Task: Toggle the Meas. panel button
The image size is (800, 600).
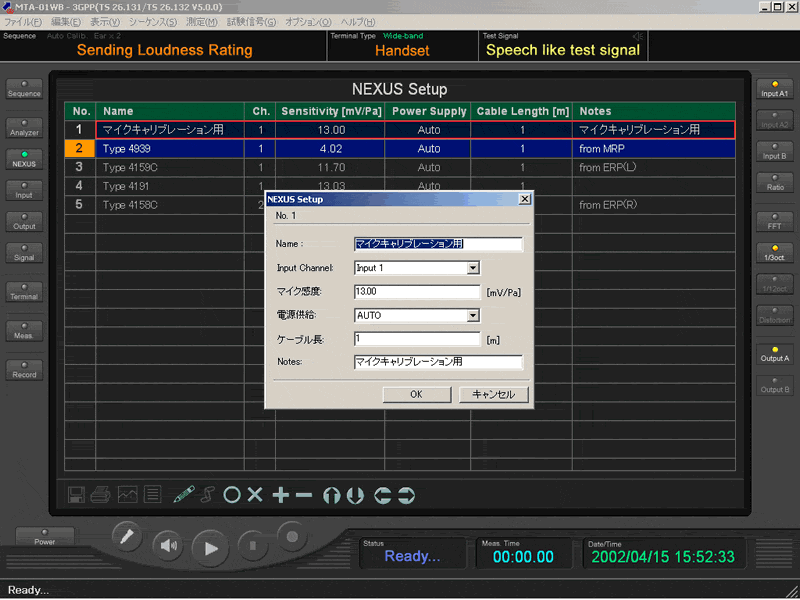Action: (24, 331)
